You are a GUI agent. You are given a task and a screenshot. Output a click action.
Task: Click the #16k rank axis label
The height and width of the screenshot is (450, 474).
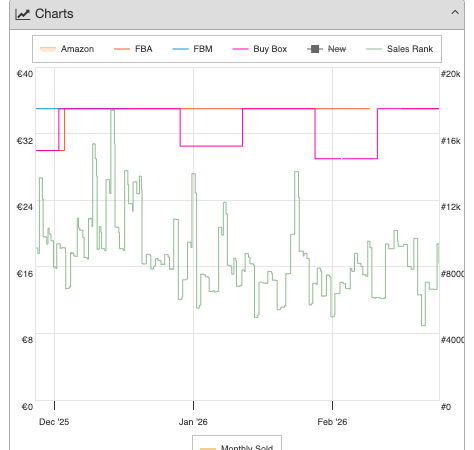click(451, 141)
